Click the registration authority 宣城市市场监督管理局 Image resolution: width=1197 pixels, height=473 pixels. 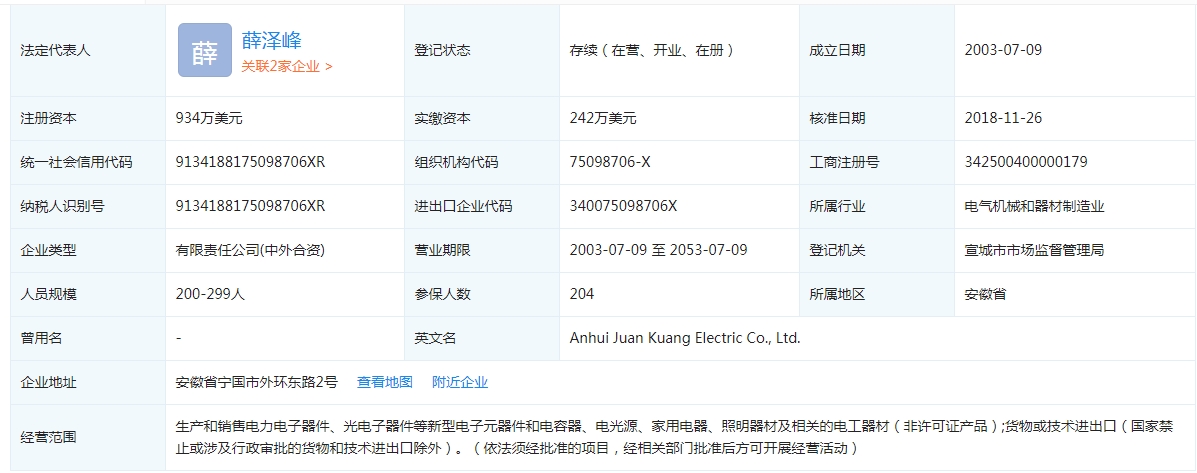pos(1034,250)
